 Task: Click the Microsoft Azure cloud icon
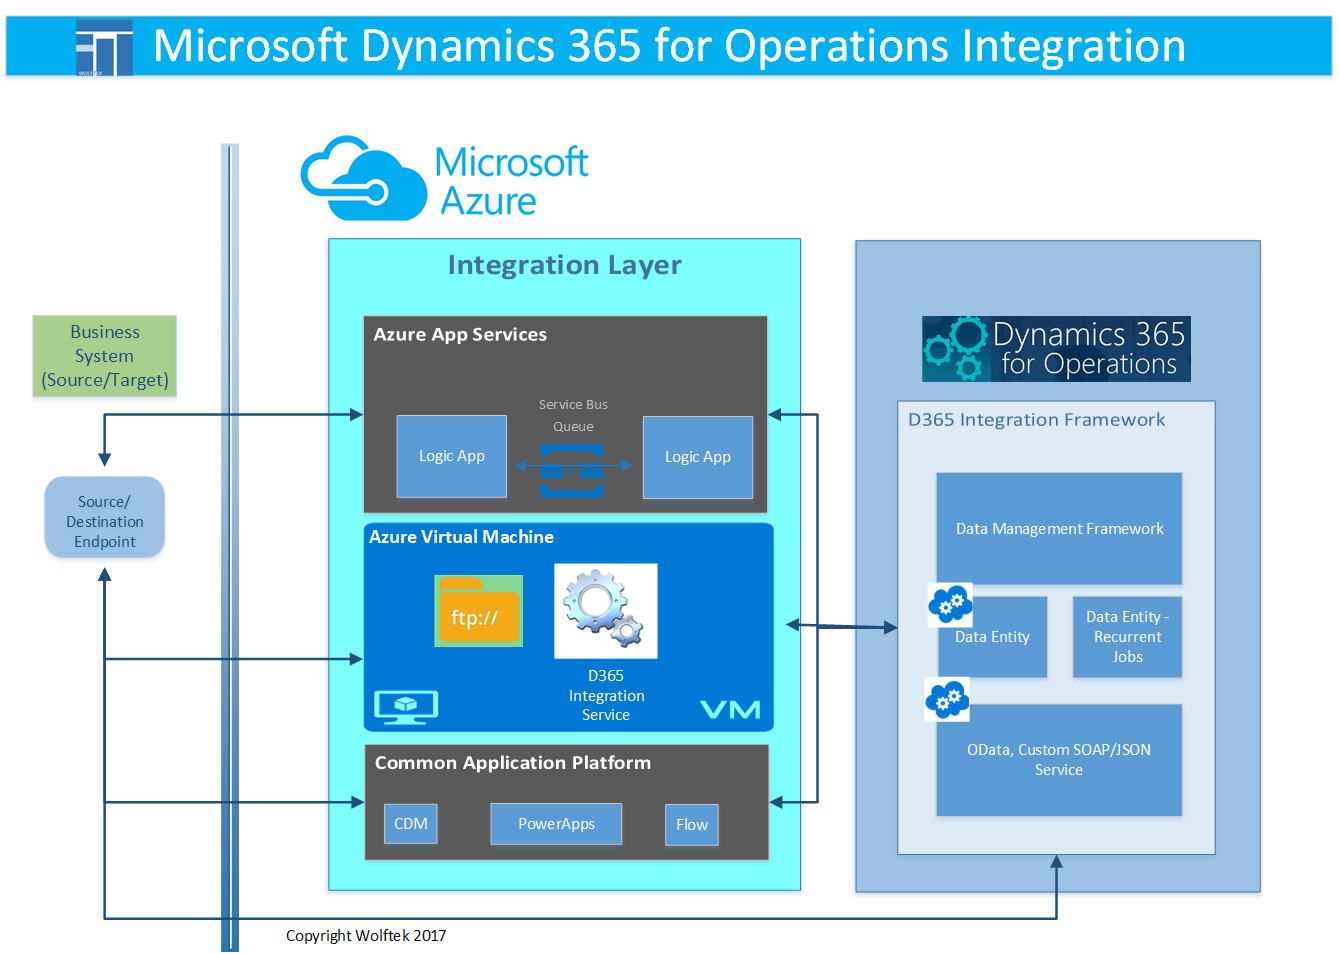pos(364,178)
